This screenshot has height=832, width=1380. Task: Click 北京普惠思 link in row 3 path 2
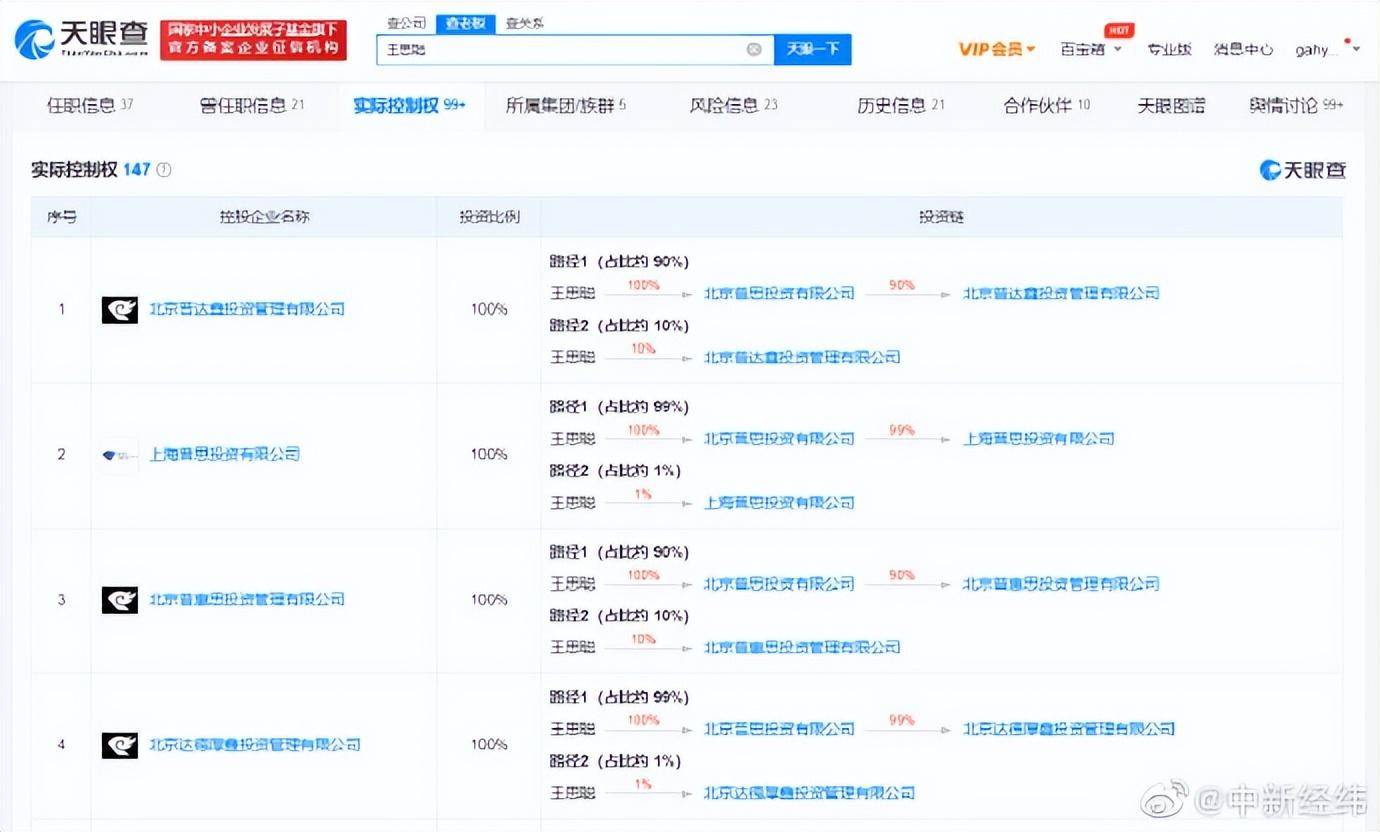click(x=802, y=648)
